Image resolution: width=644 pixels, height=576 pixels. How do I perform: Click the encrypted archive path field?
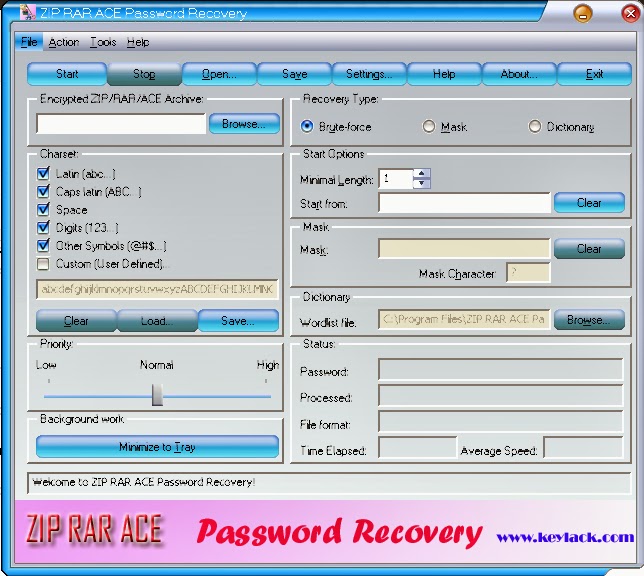click(121, 124)
